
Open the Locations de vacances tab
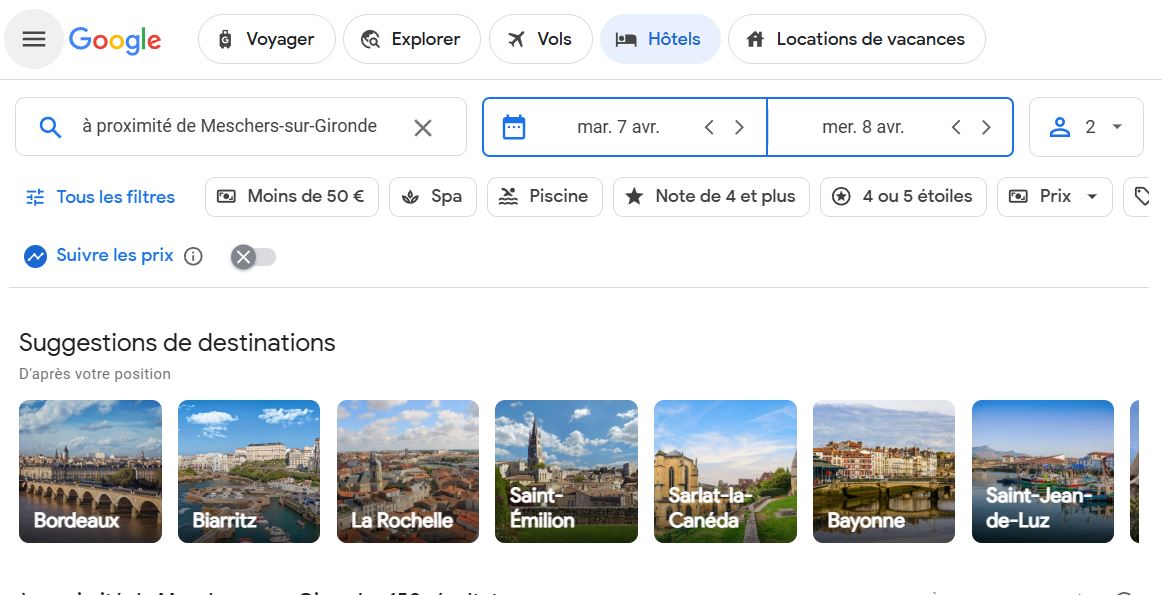856,40
